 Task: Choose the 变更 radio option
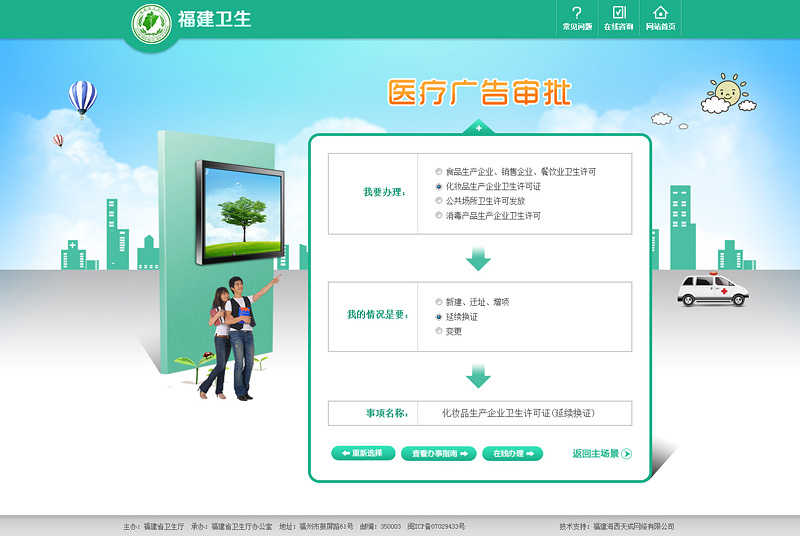pos(438,331)
